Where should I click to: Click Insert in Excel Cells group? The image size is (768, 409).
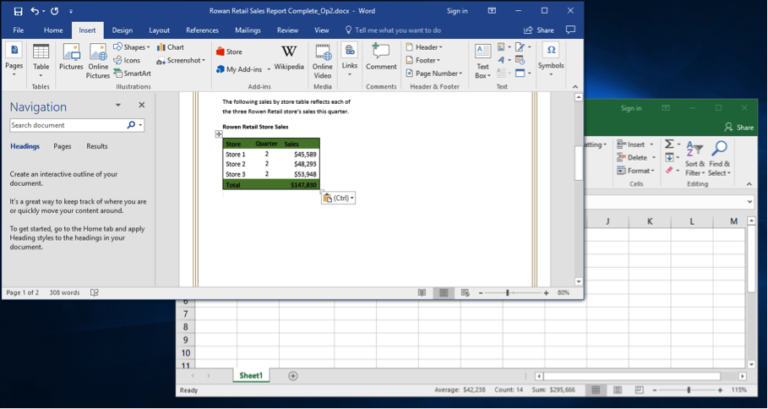click(635, 144)
